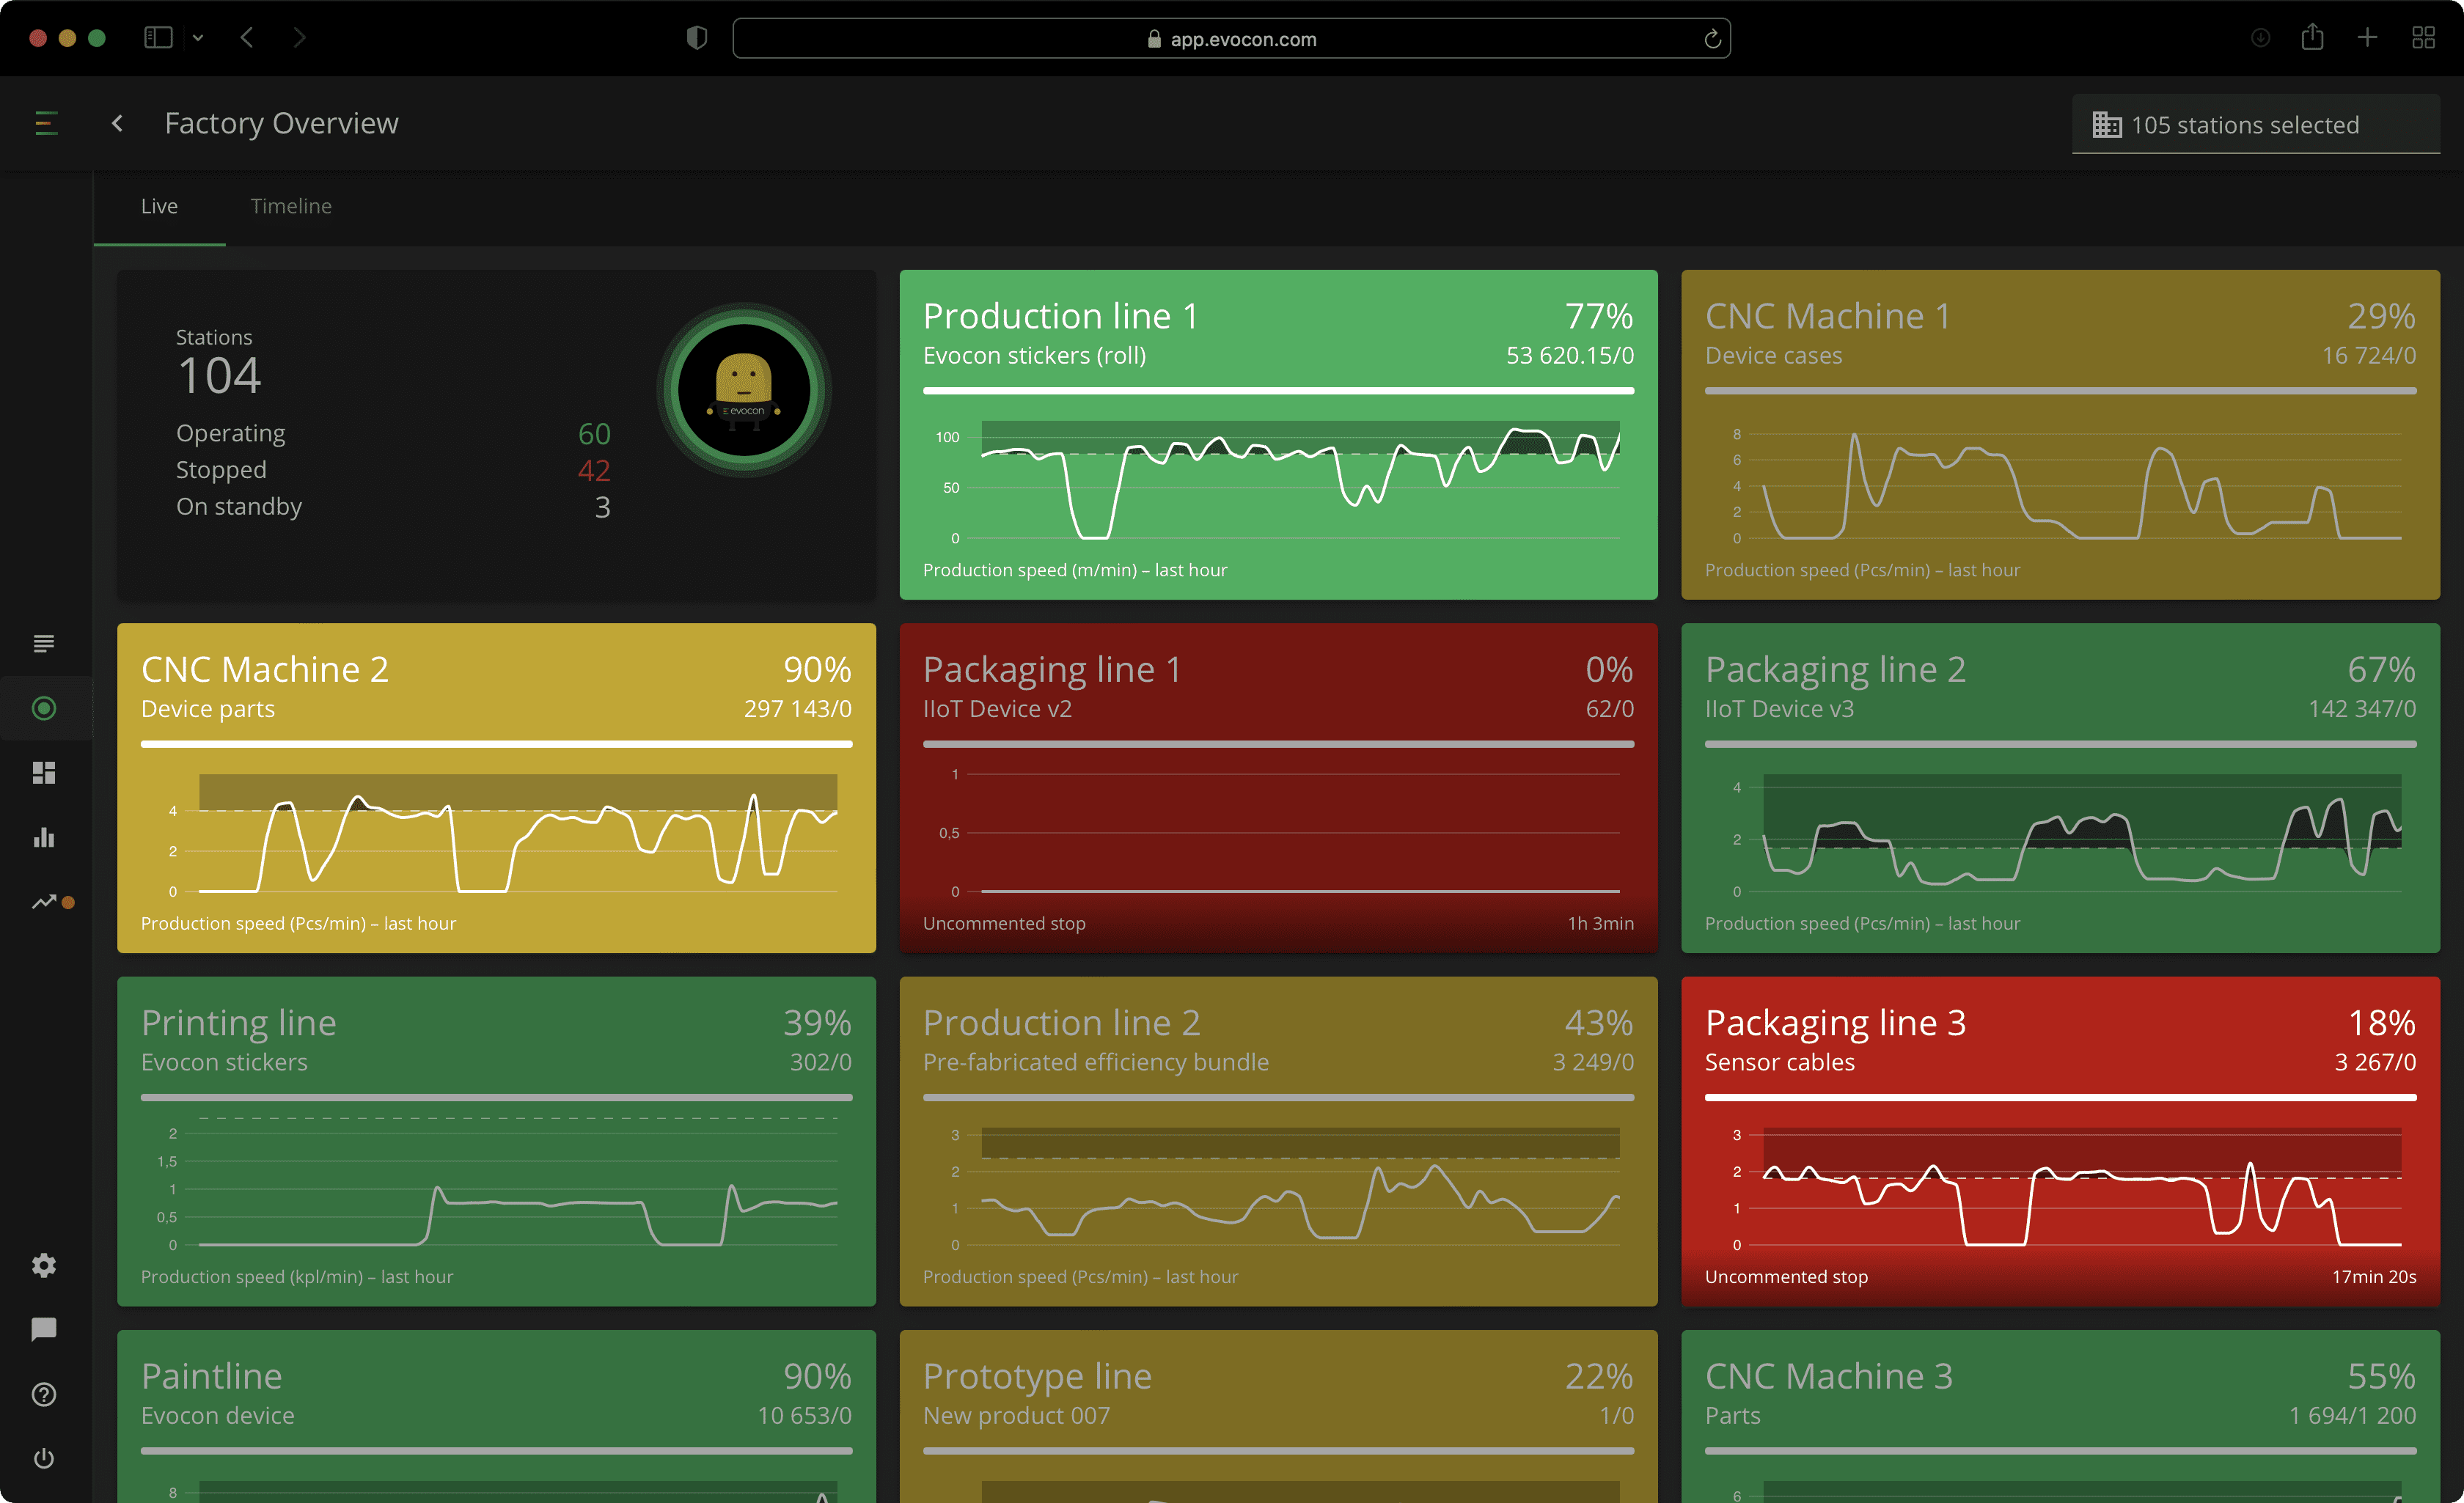Expand the browser sidebar chevron dropdown
This screenshot has width=2464, height=1503.
coord(198,38)
